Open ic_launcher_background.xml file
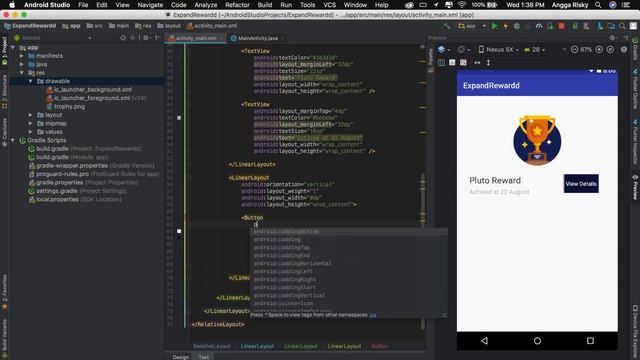The image size is (640, 360). 93,90
